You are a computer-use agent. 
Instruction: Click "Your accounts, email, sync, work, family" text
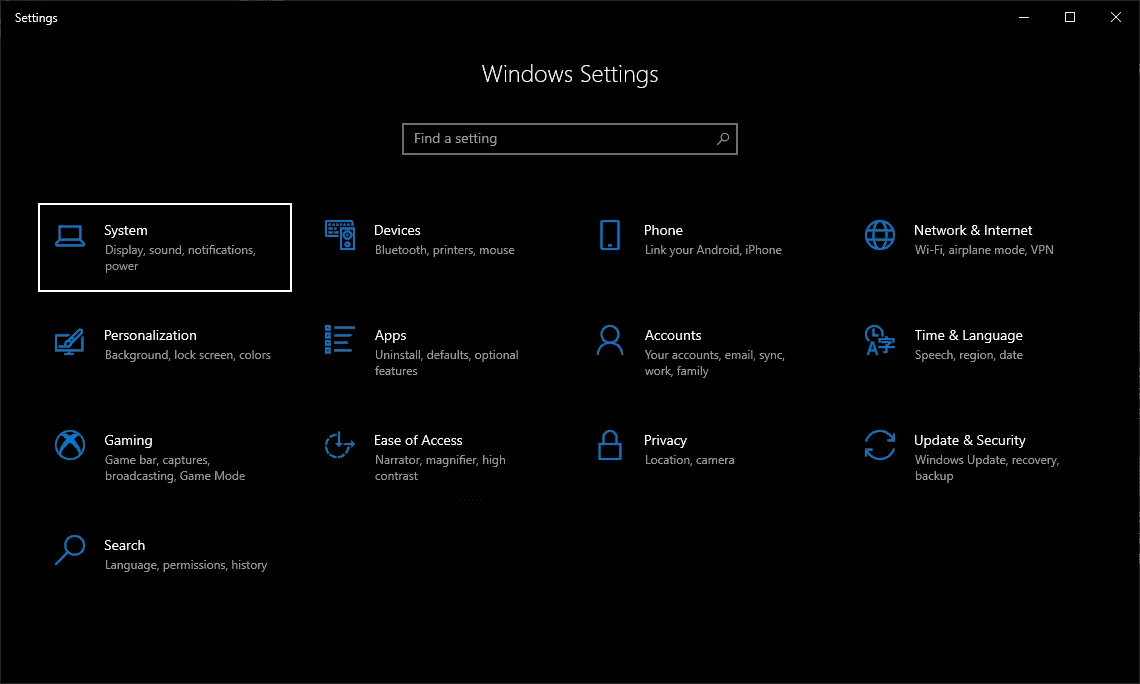coord(715,363)
